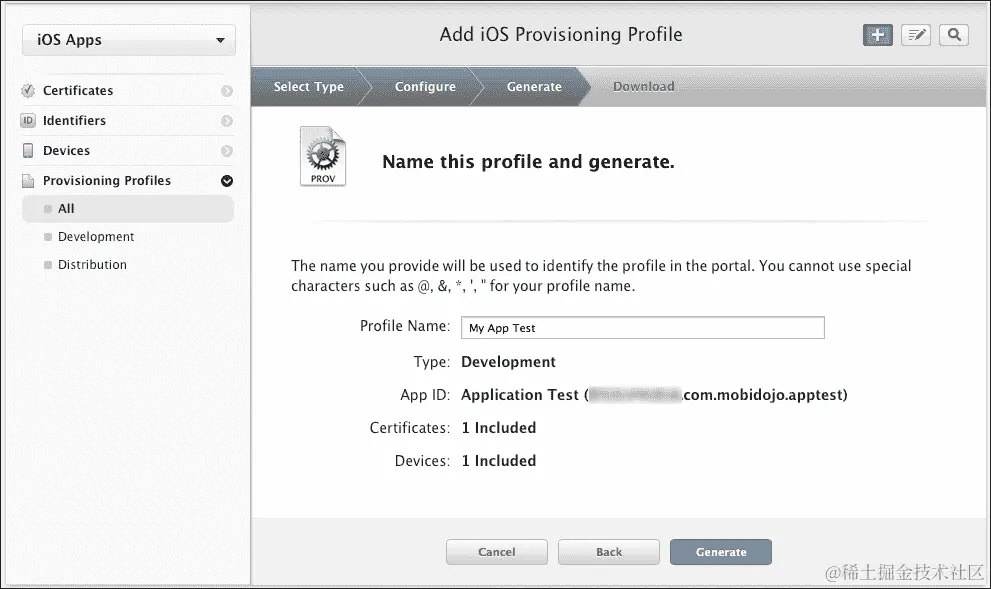This screenshot has width=991, height=589.
Task: Click the Identifiers ID icon
Action: 28,120
